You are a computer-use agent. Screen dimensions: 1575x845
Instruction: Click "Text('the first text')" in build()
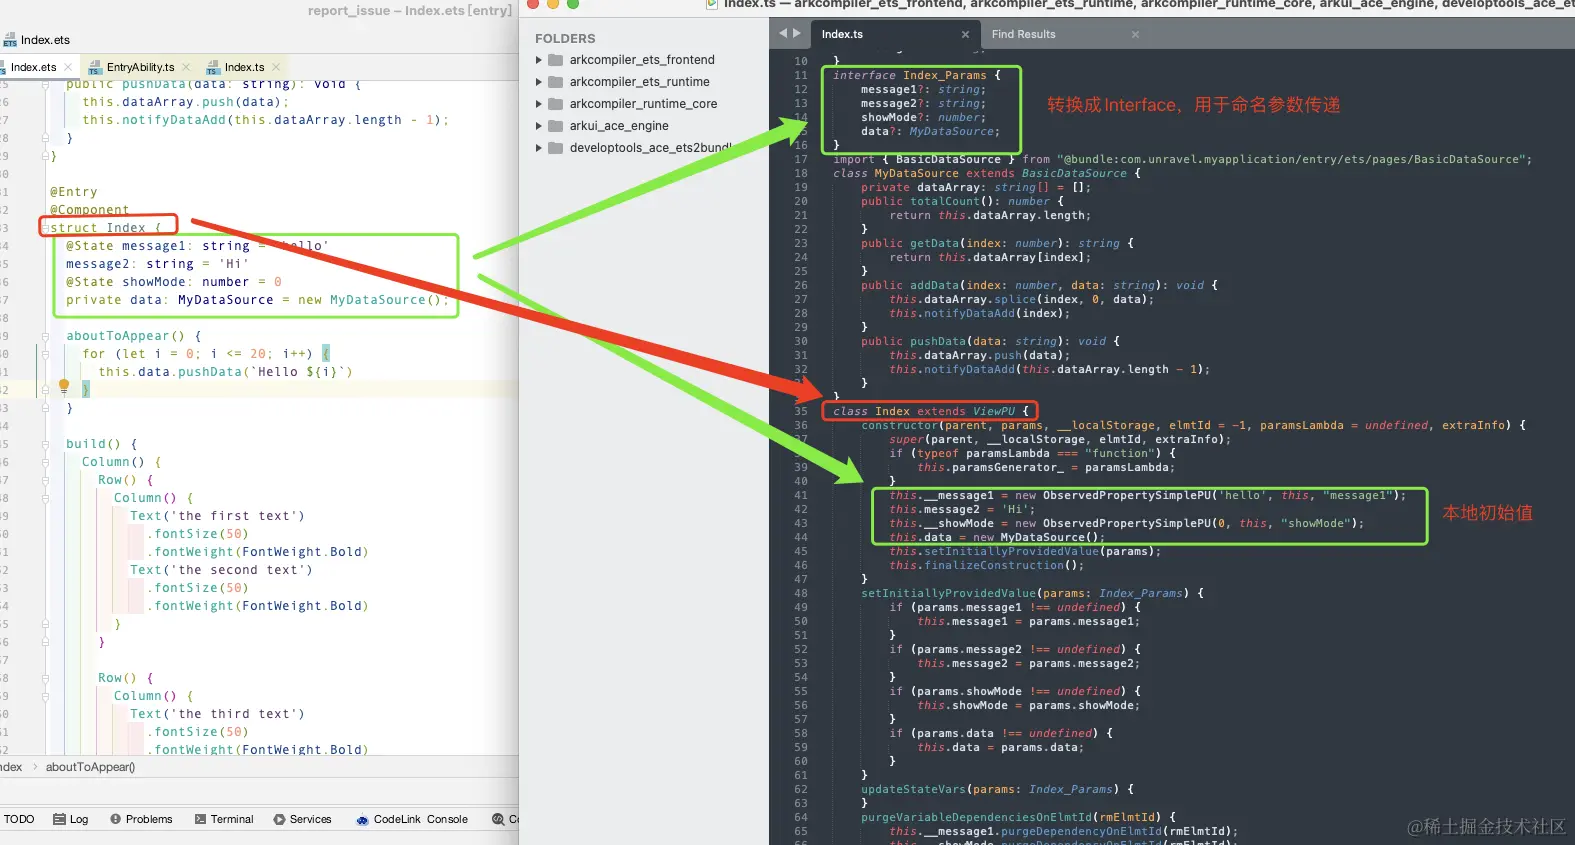click(217, 516)
